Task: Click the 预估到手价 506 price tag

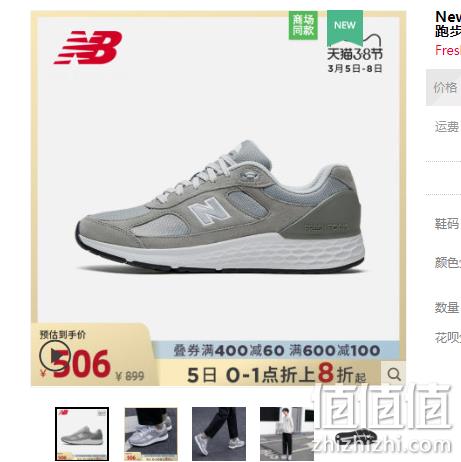Action: [92, 355]
